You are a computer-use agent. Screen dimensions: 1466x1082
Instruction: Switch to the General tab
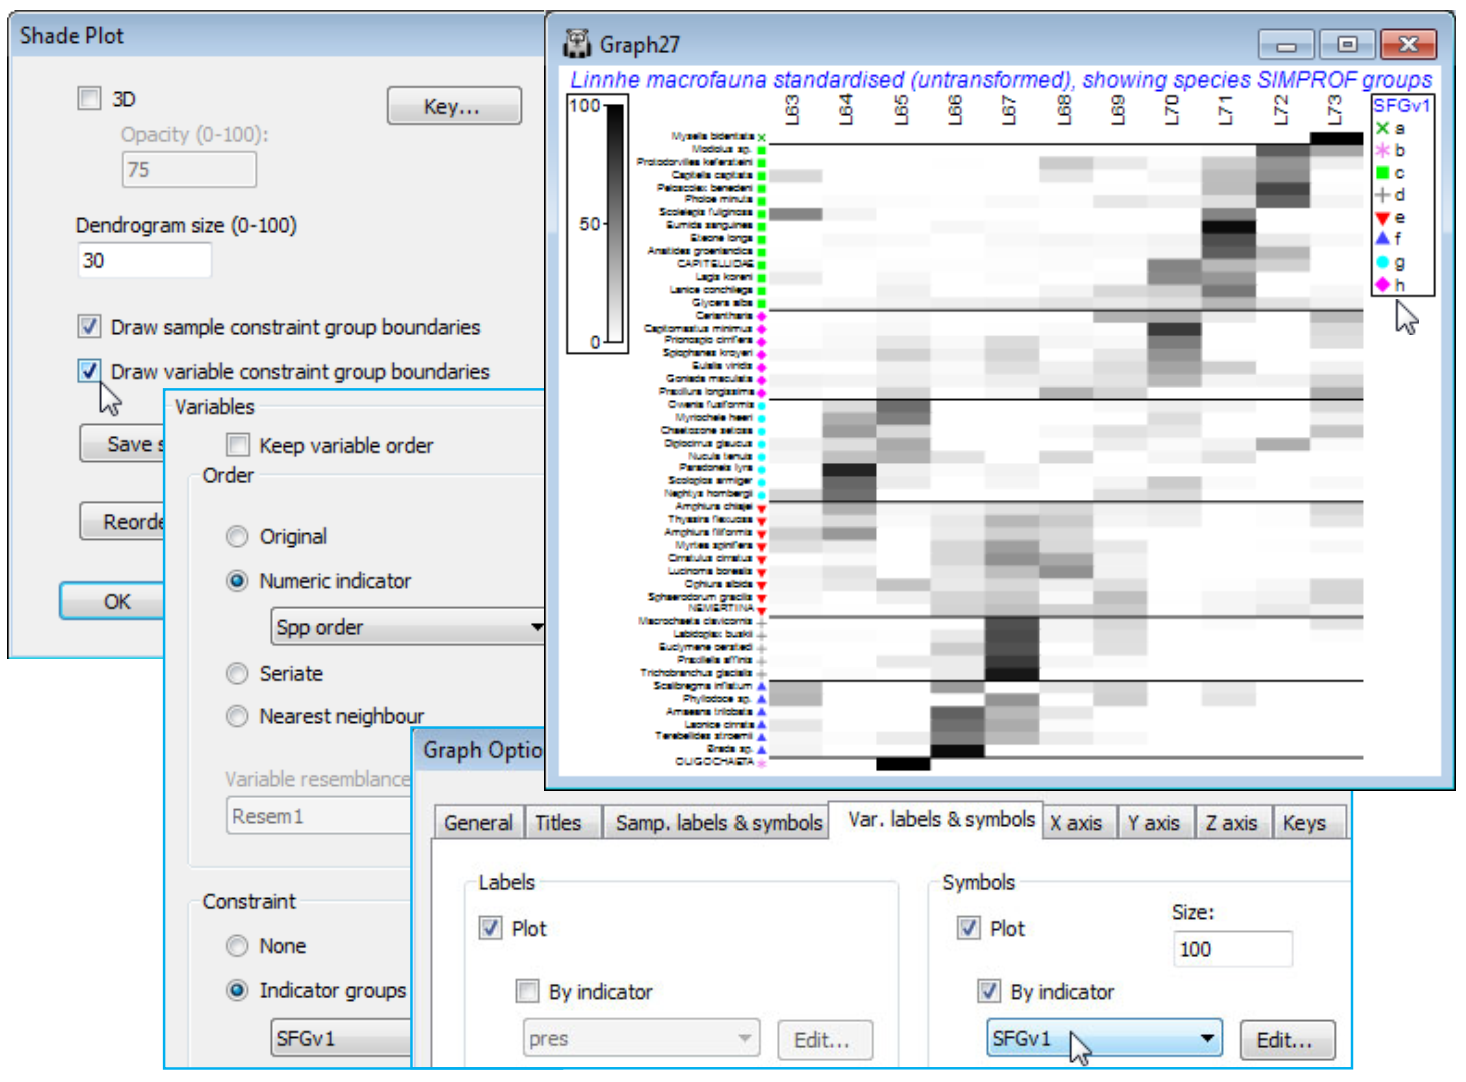pos(478,823)
